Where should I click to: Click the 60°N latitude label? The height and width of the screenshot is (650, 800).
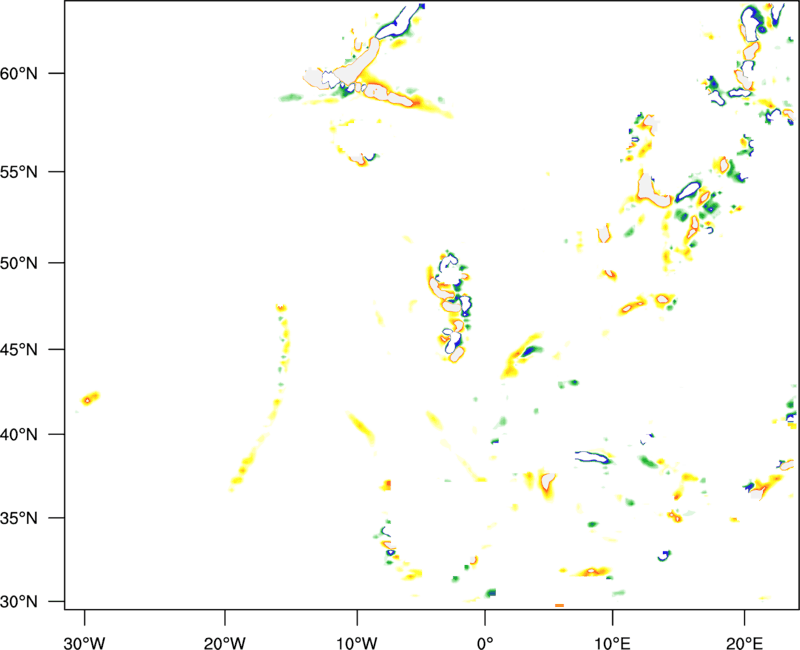coord(19,73)
